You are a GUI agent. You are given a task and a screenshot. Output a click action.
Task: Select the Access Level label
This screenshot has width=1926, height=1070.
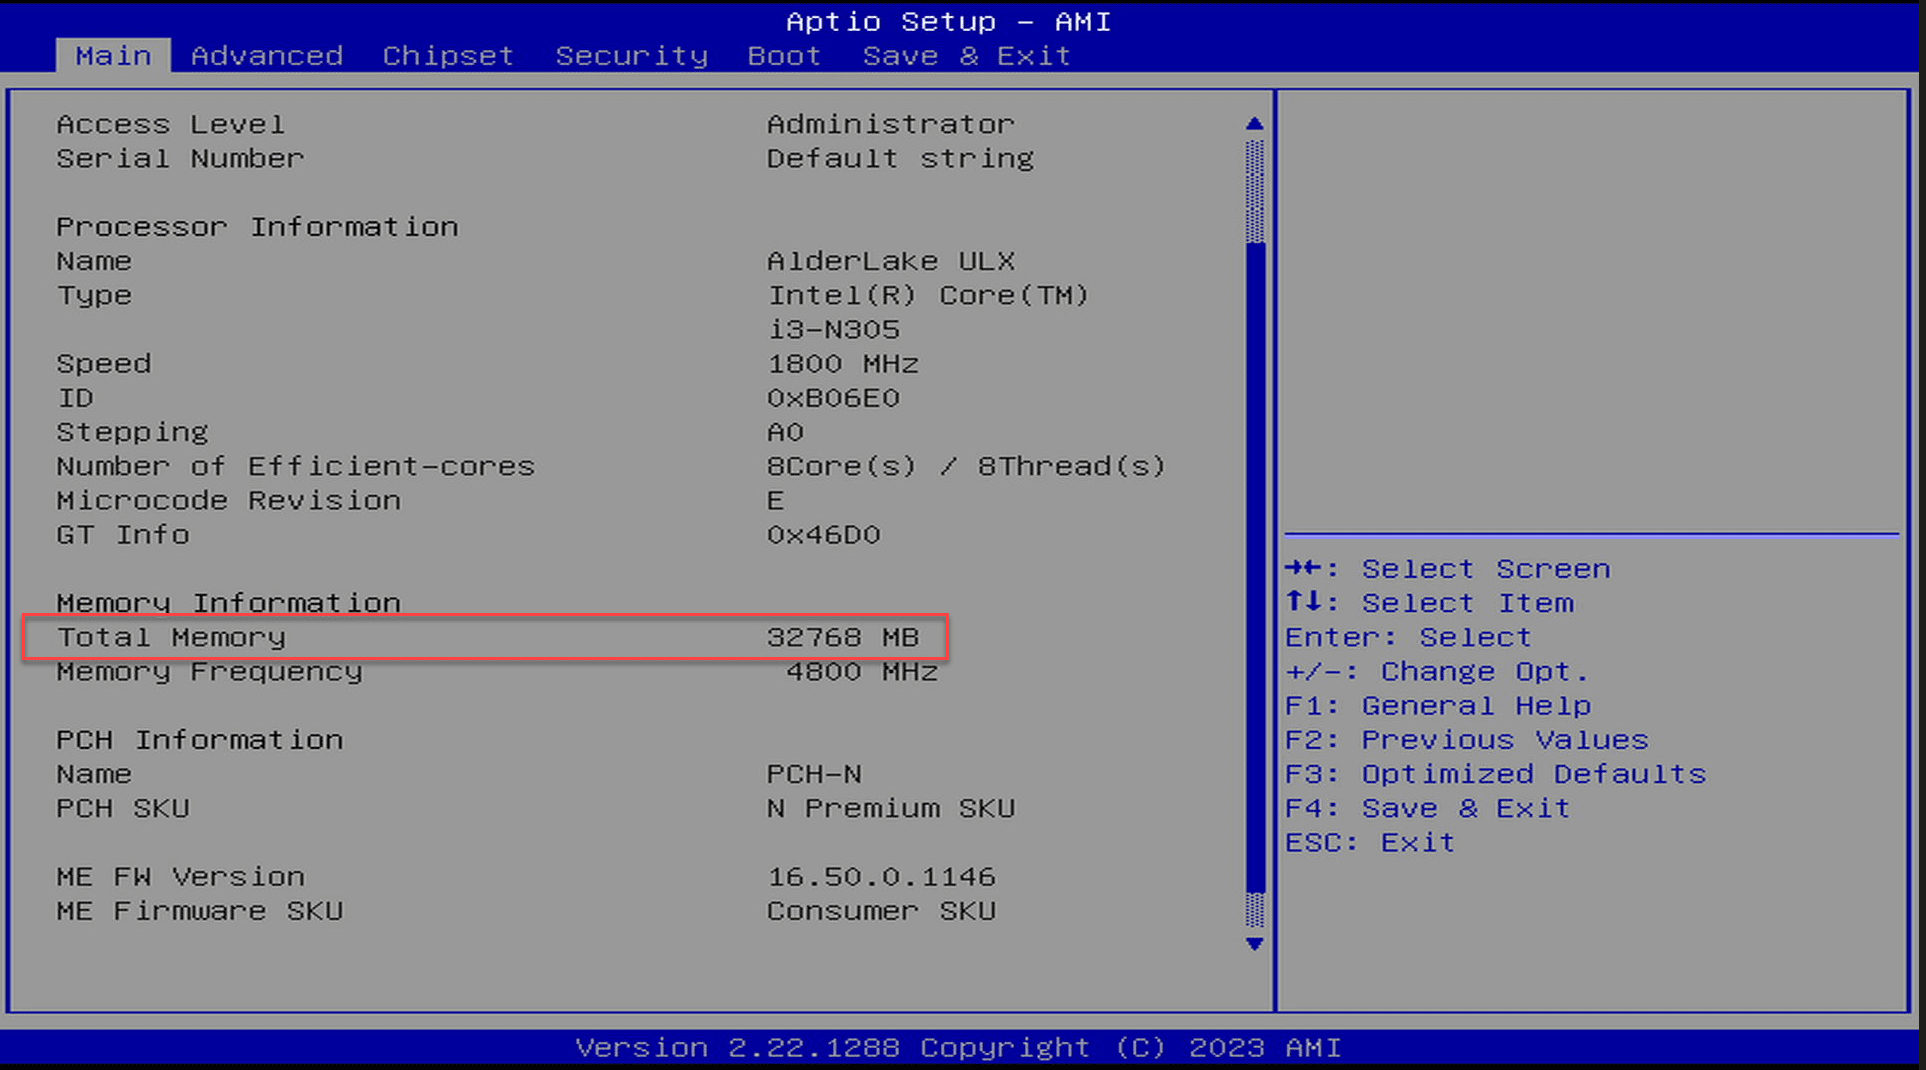[x=170, y=125]
